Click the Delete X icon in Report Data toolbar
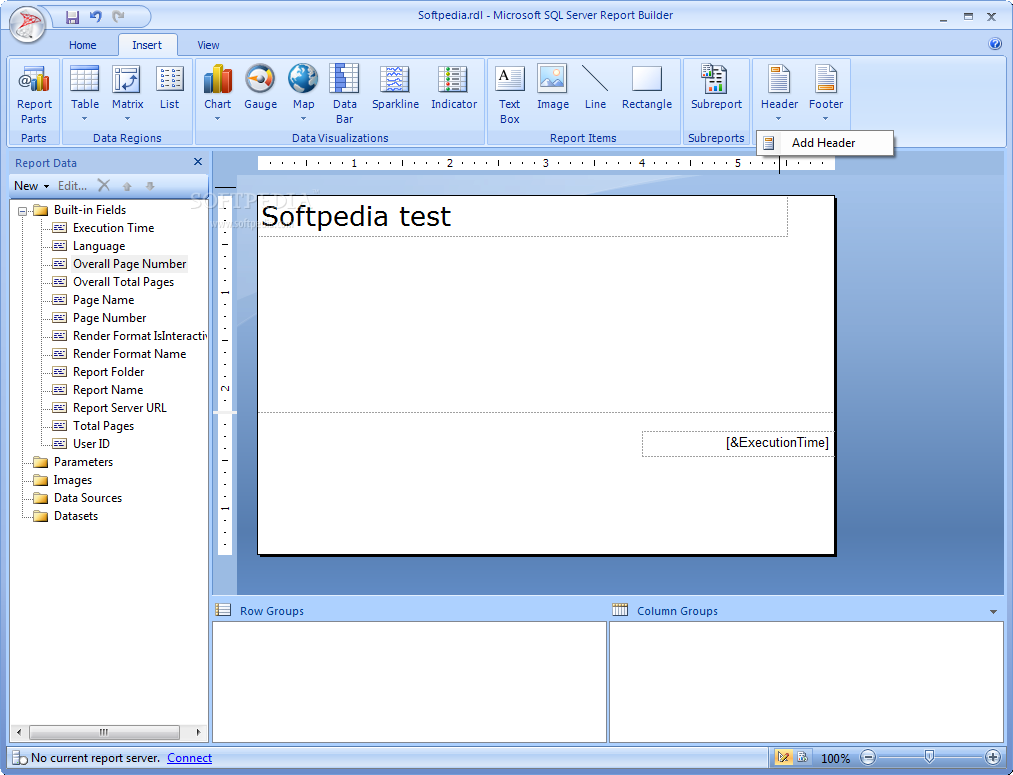The height and width of the screenshot is (775, 1013). pyautogui.click(x=103, y=185)
